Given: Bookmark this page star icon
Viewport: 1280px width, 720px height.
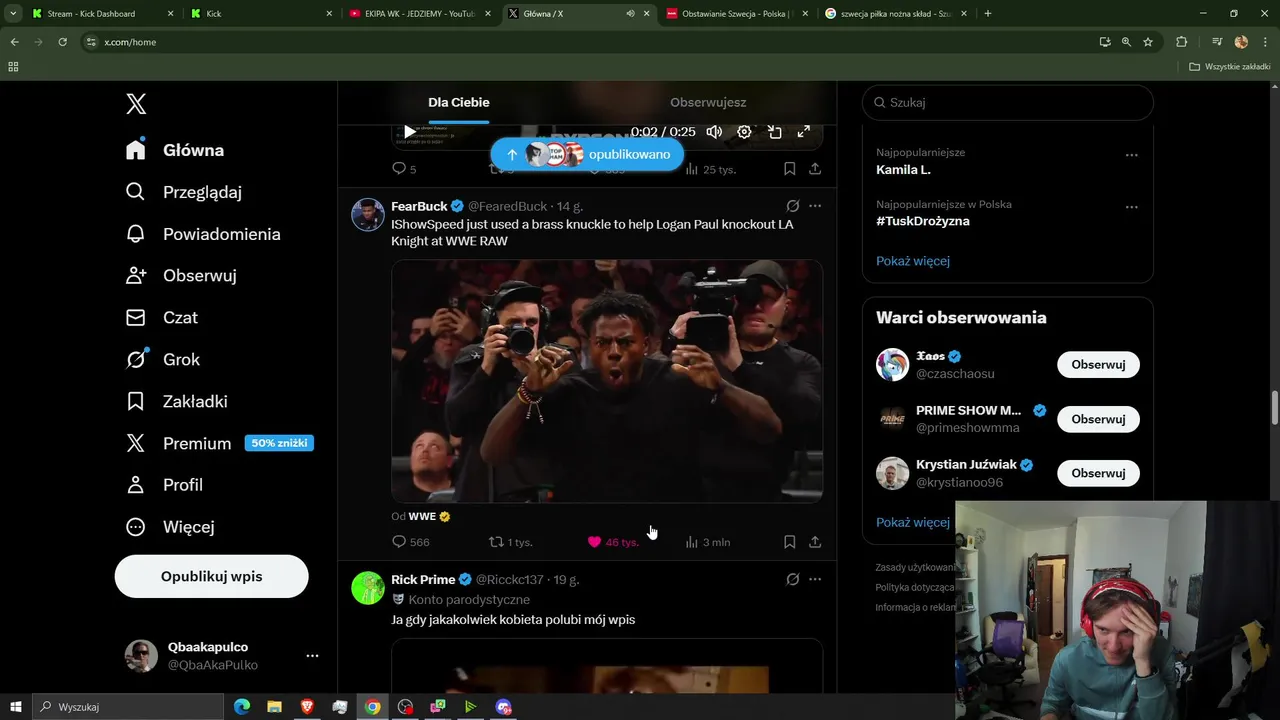Looking at the screenshot, I should pos(1148,42).
